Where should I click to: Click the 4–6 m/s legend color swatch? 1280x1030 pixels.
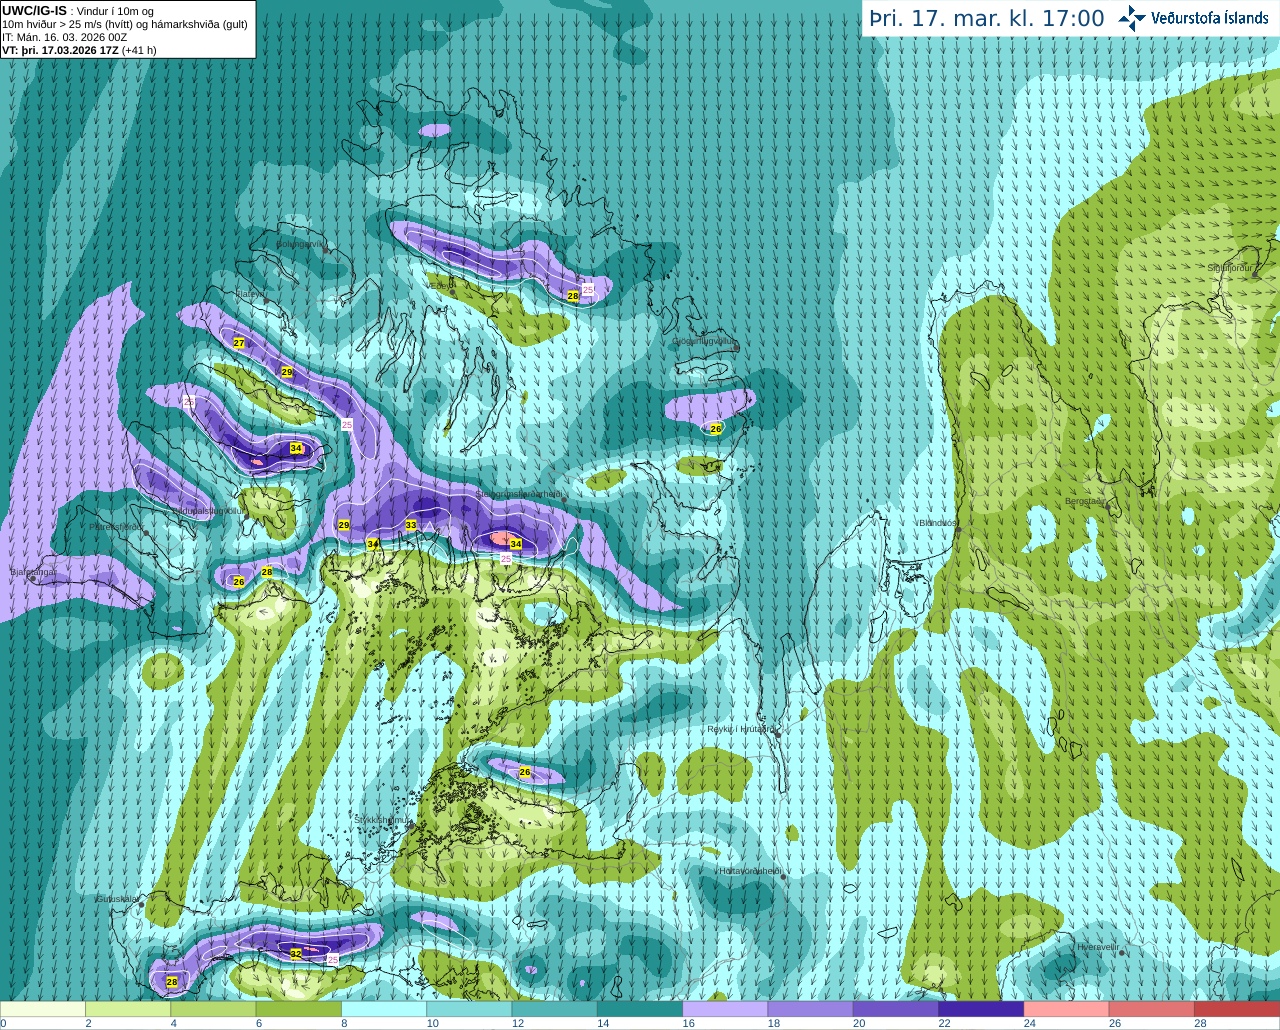tap(213, 1009)
